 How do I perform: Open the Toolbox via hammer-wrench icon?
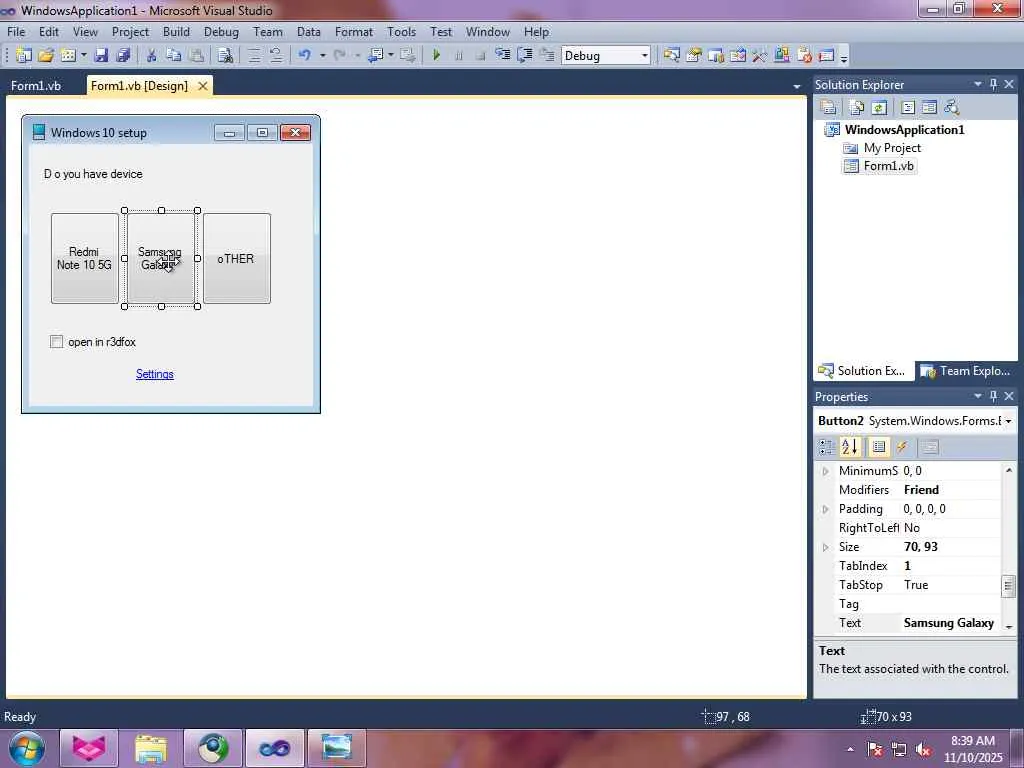[760, 56]
